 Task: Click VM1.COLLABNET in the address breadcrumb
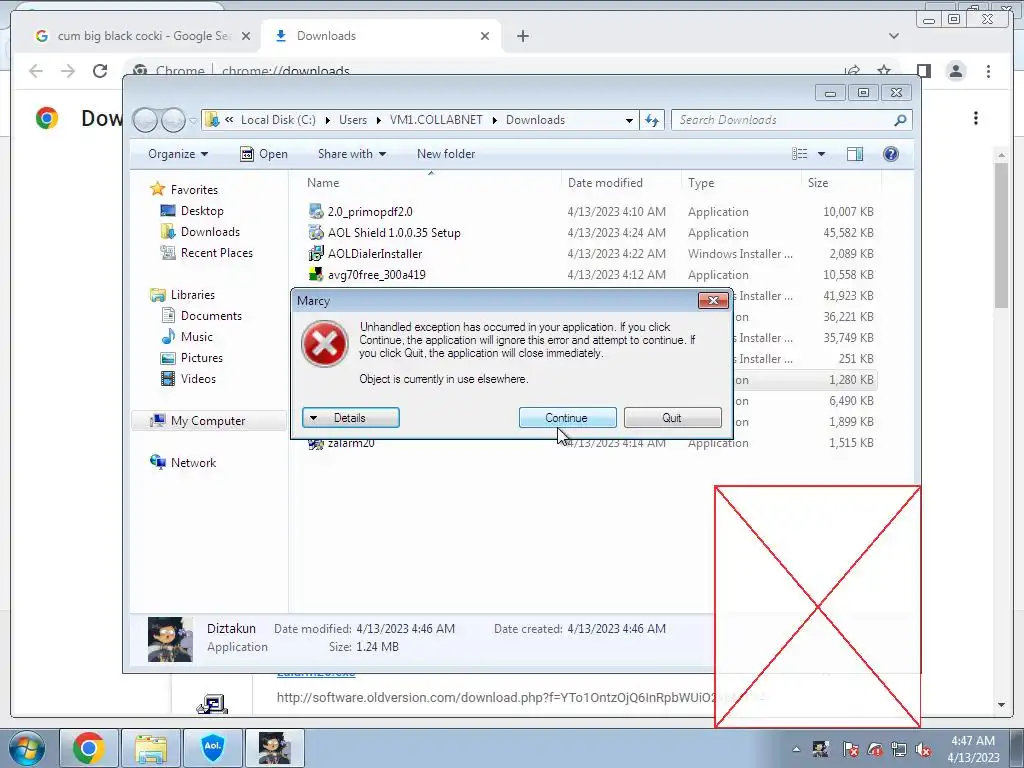(436, 120)
